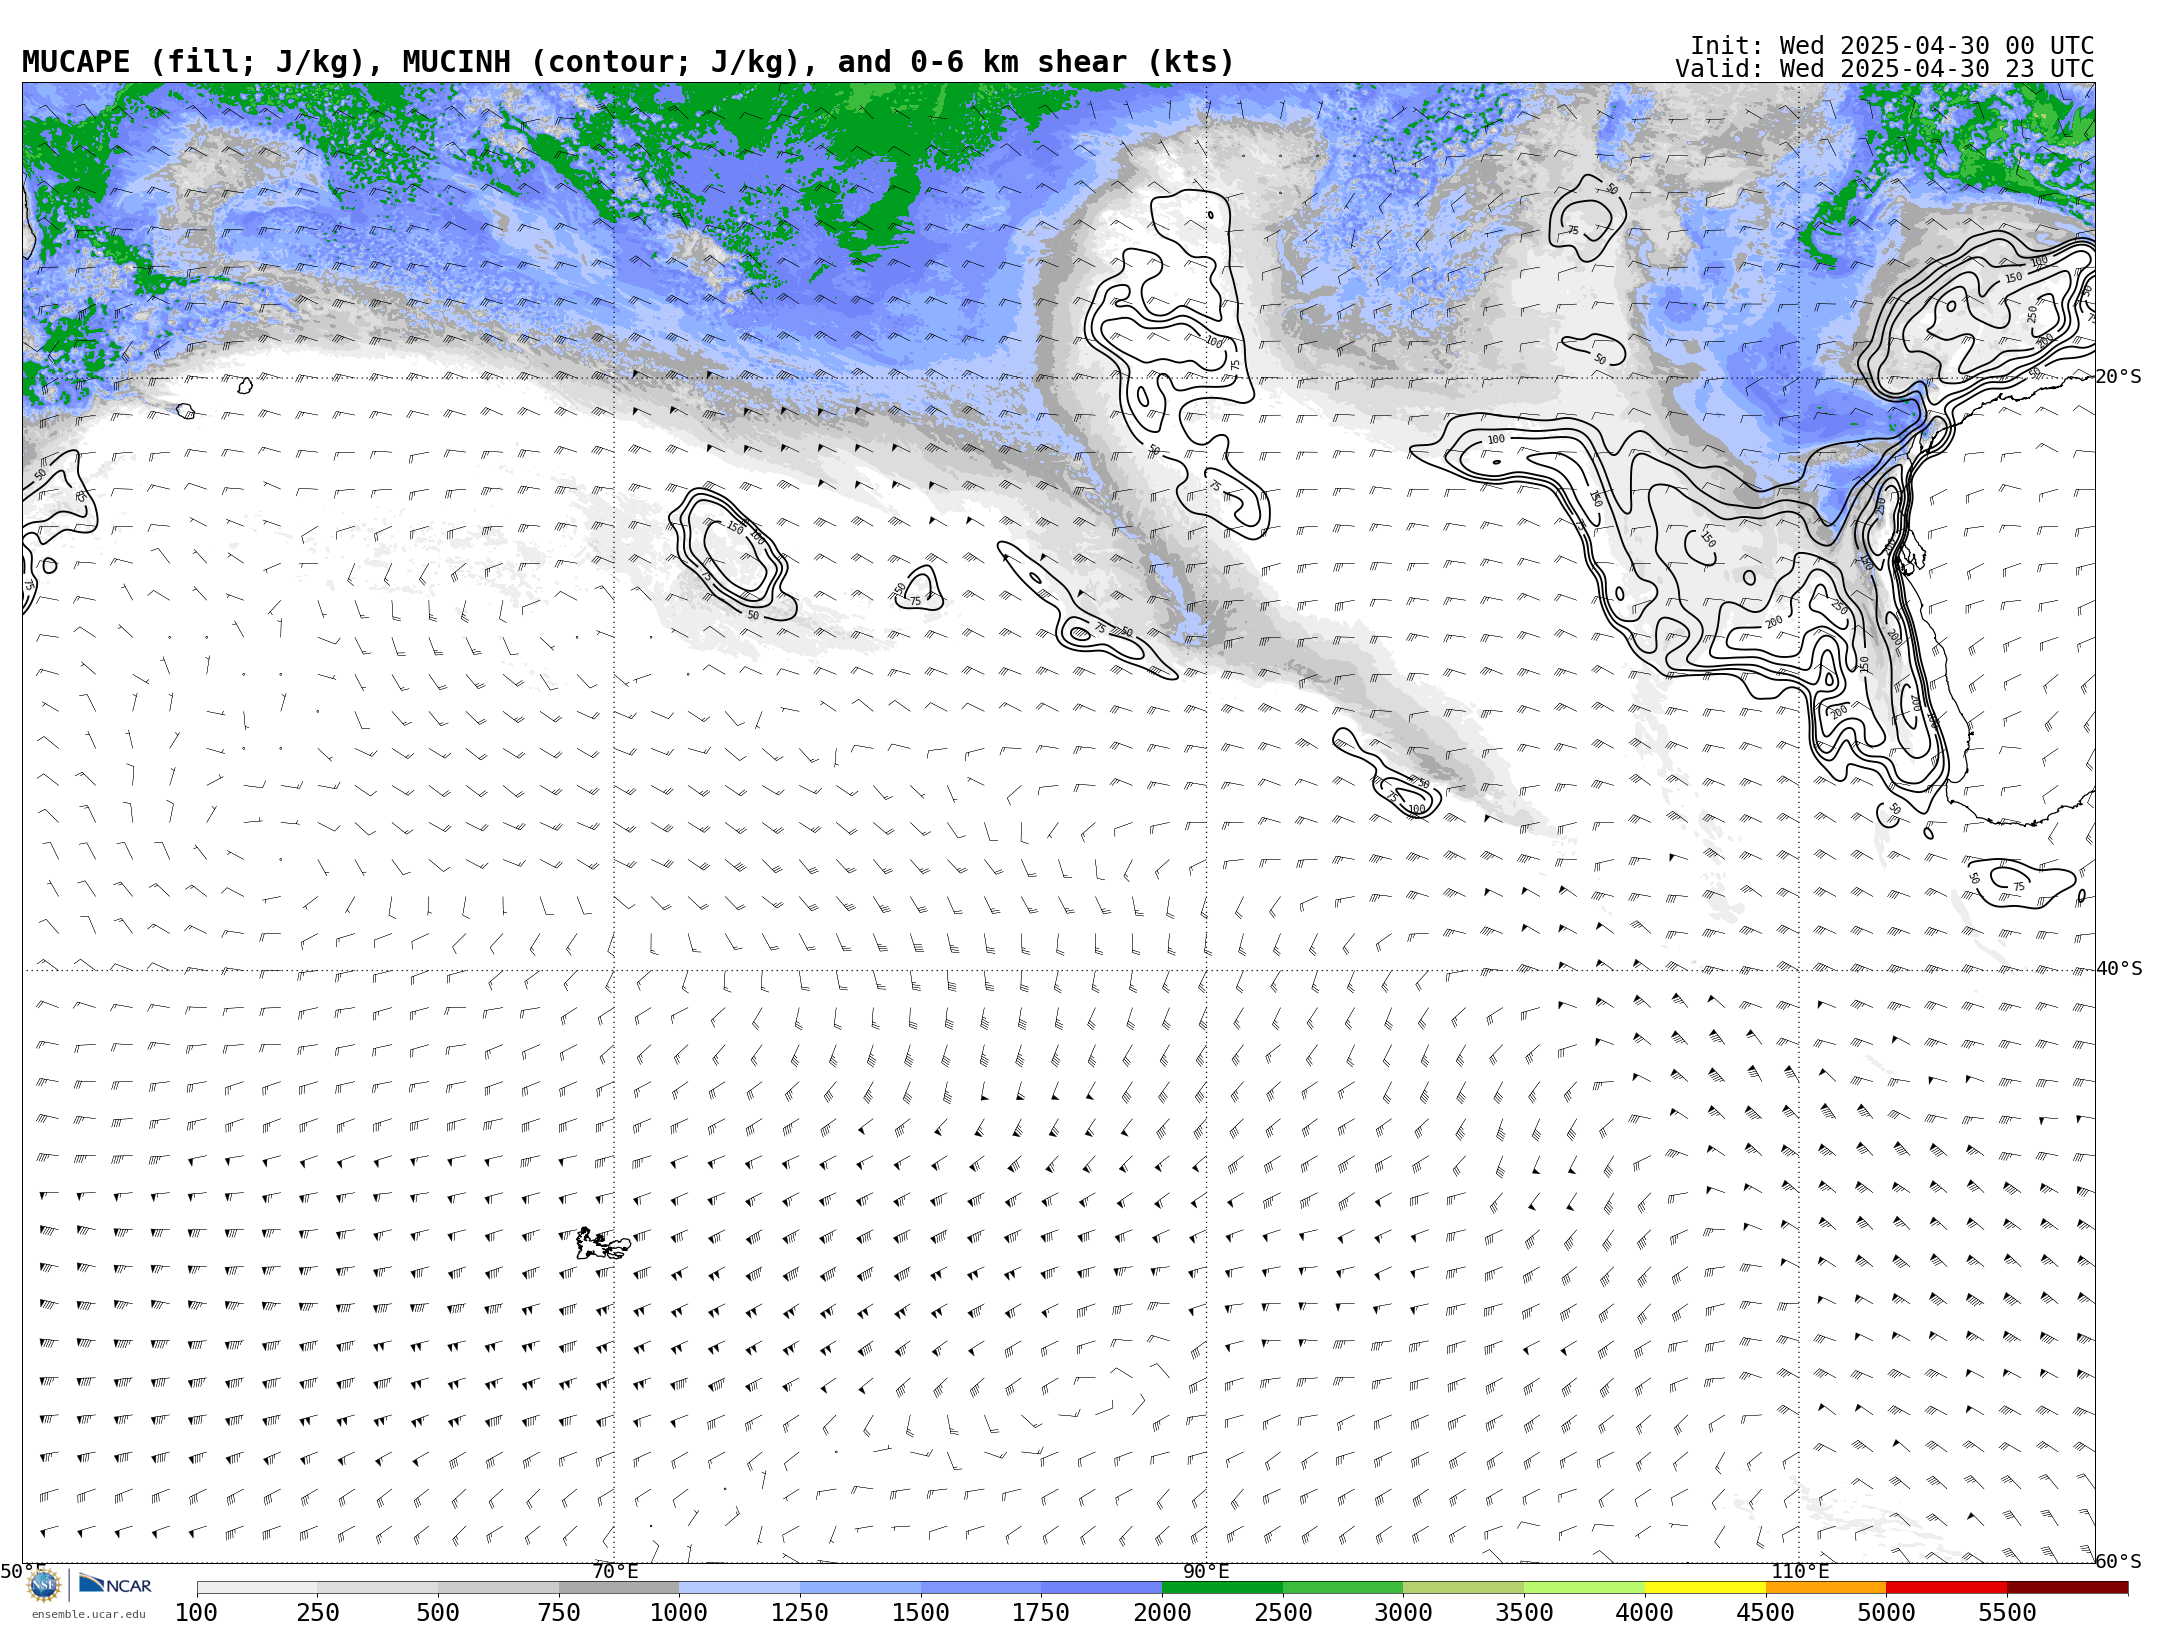Click the 5000 colorbar tick label
Viewport: 2160px width, 1626px height.
(x=1886, y=1613)
